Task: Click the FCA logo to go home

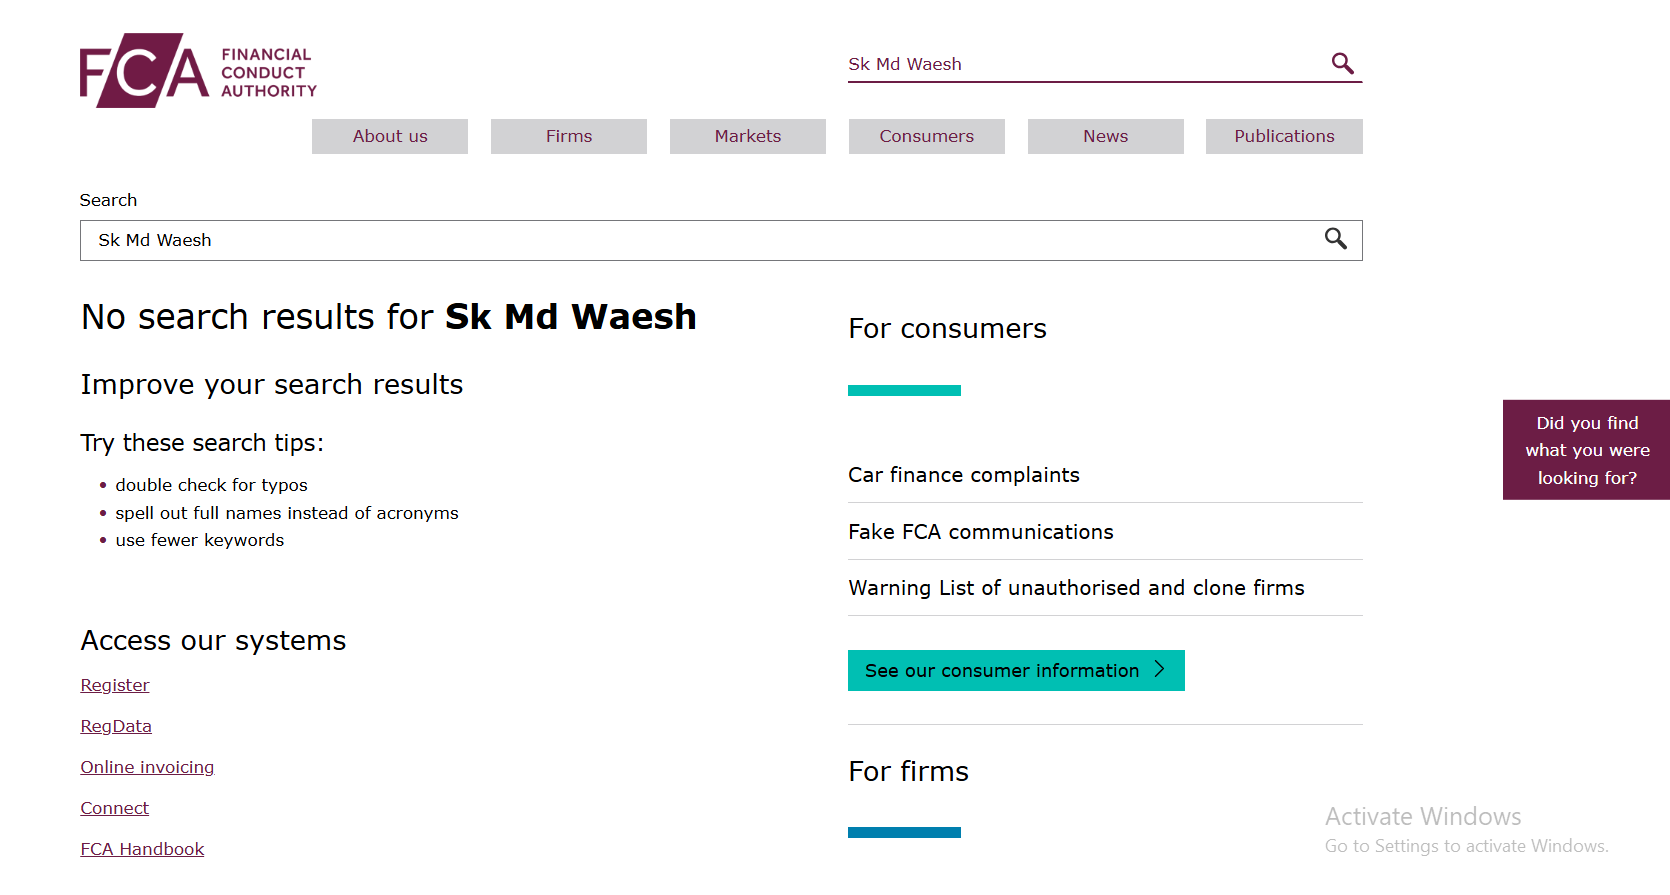Action: [x=198, y=71]
